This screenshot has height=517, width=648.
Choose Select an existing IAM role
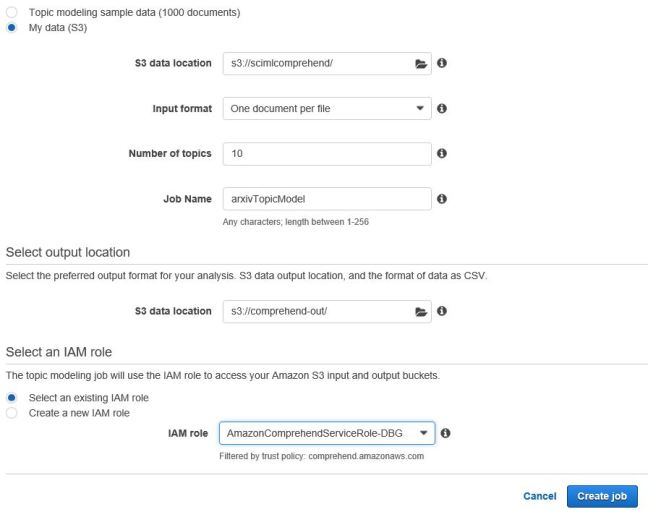(x=11, y=398)
